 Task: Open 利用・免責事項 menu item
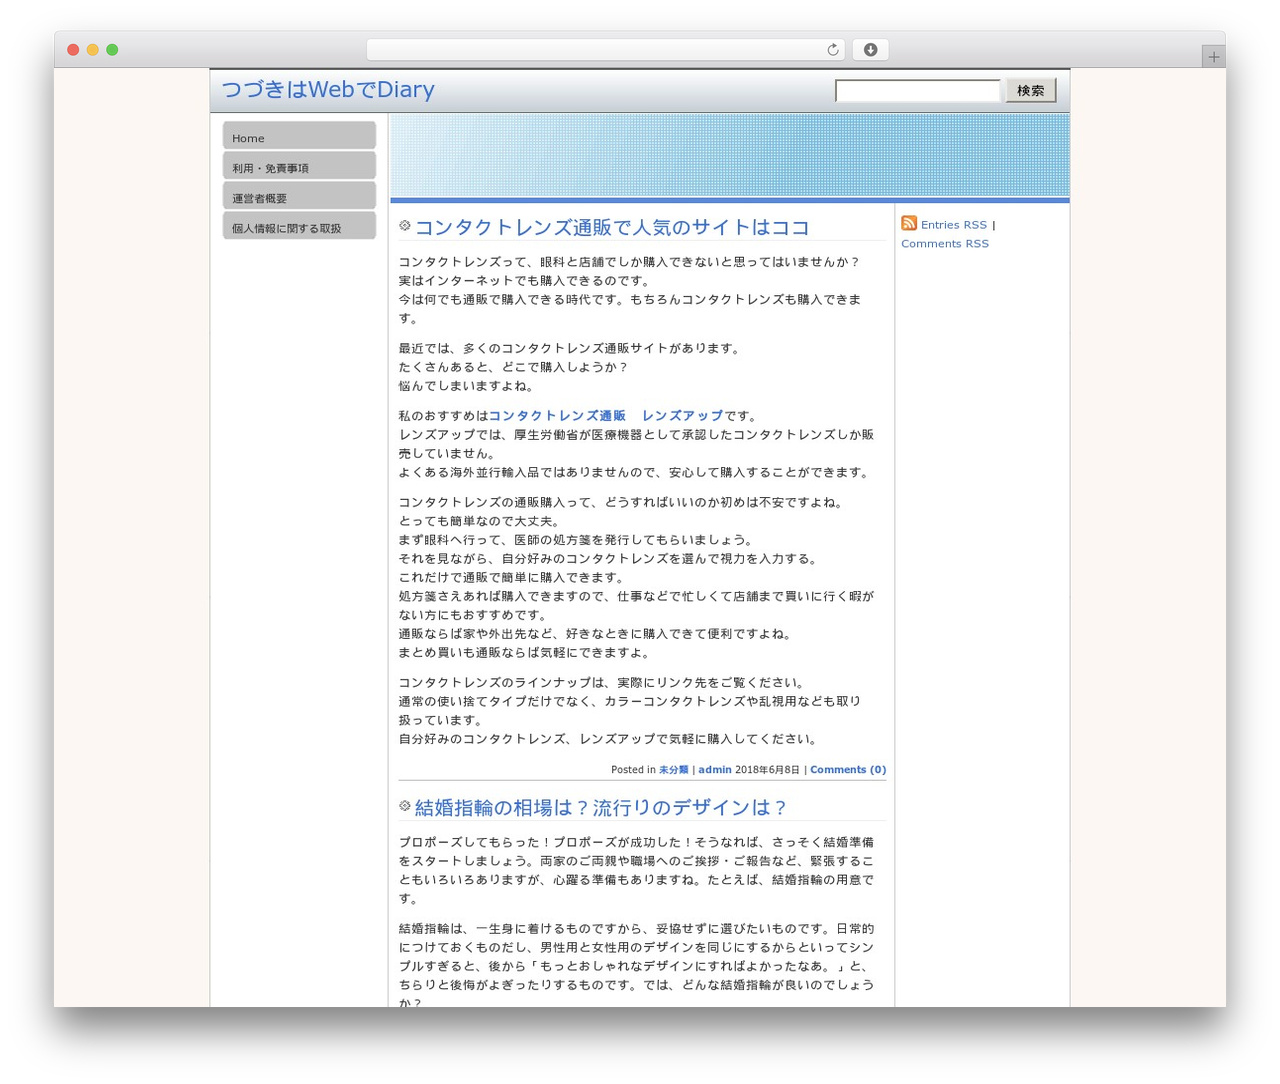[299, 166]
